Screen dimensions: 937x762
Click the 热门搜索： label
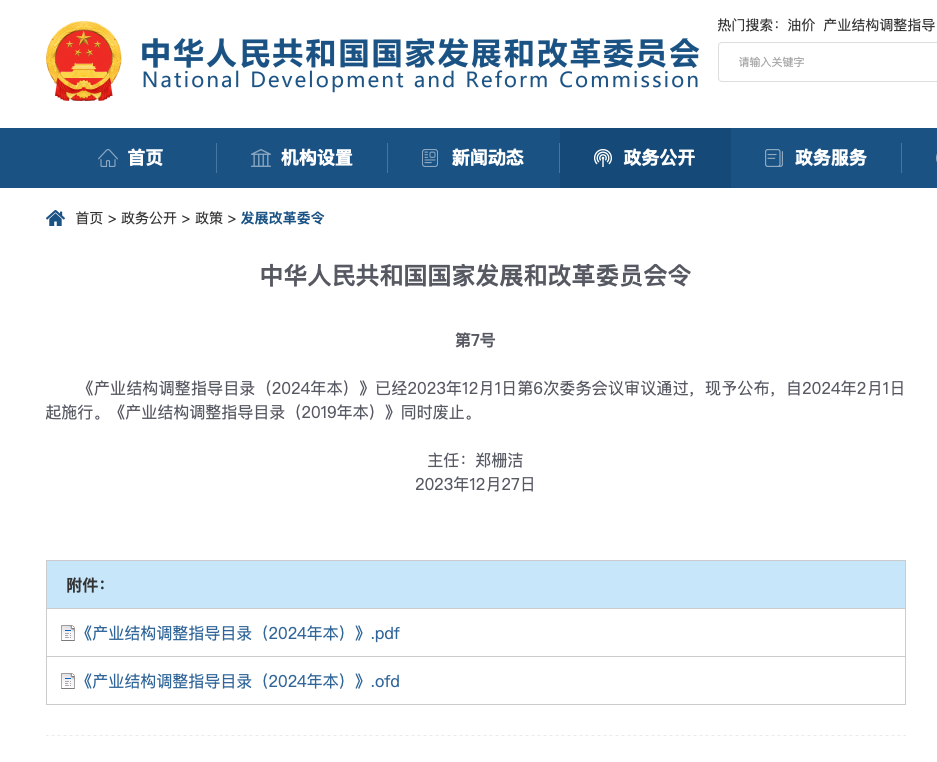(748, 25)
